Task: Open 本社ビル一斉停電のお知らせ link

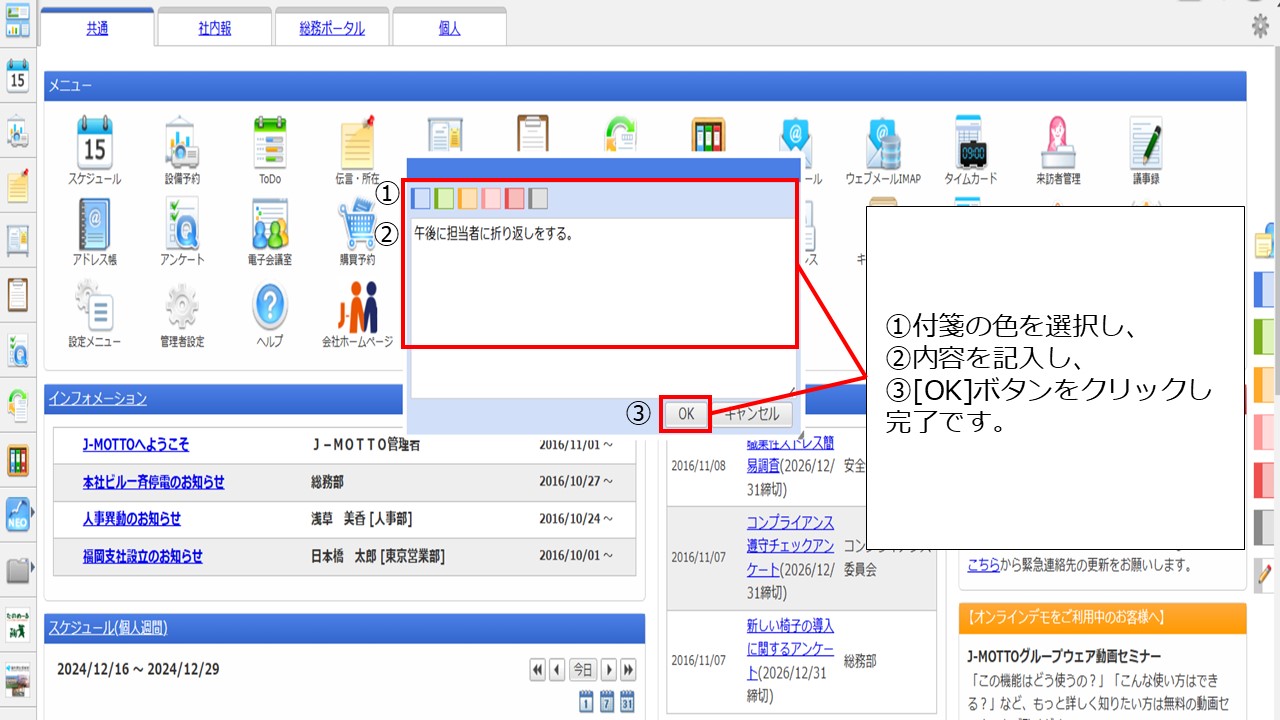Action: click(x=153, y=482)
